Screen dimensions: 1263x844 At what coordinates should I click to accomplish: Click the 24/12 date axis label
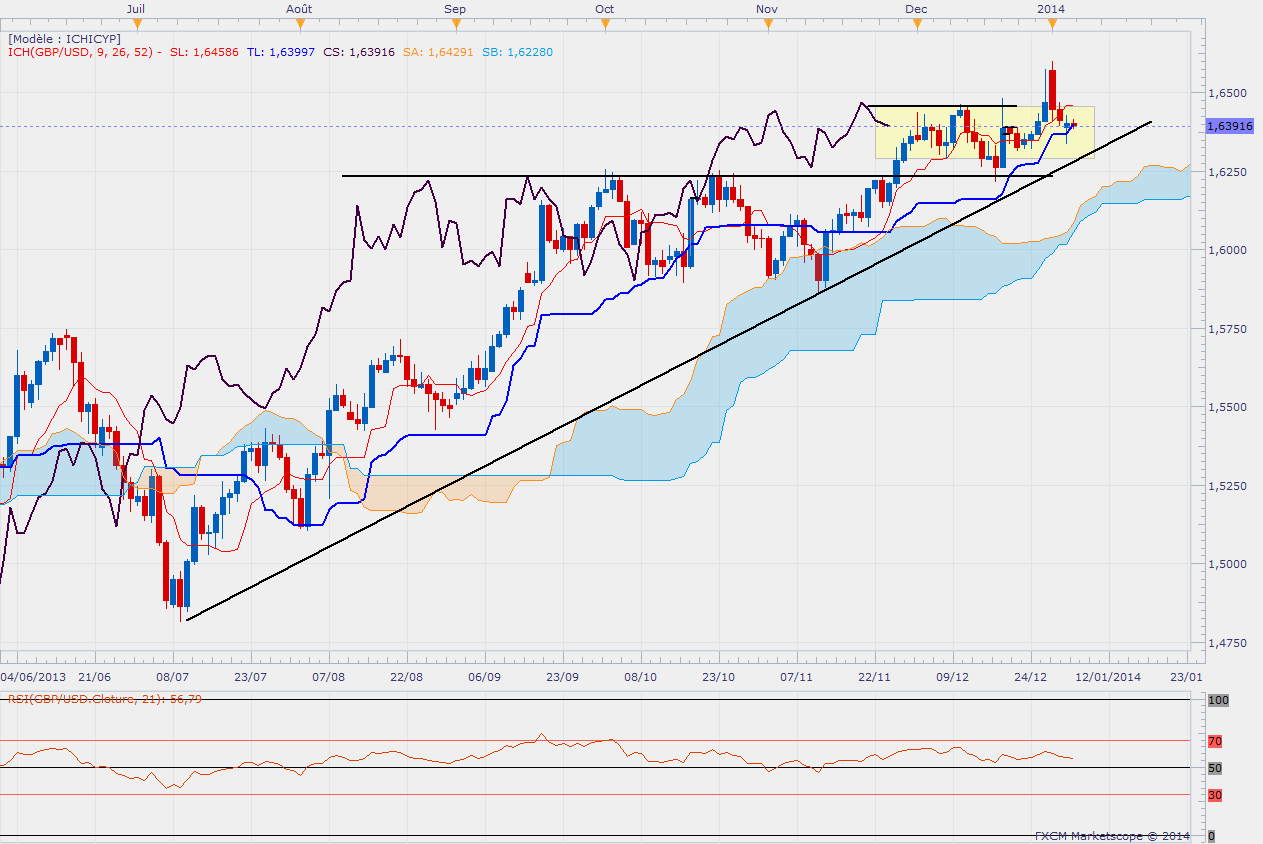coord(1030,677)
